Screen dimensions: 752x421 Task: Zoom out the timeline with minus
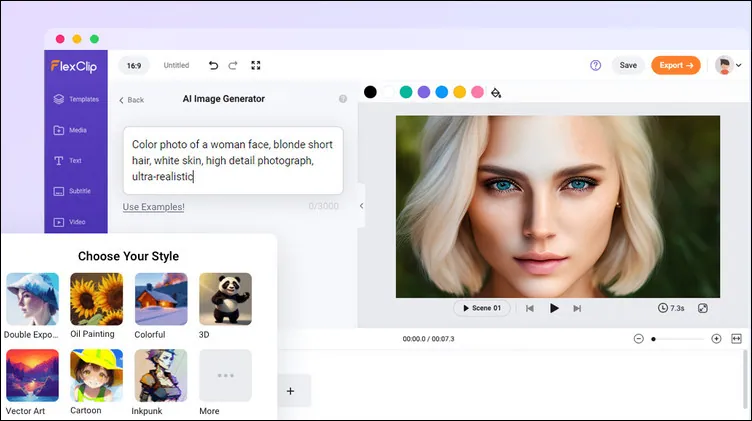(638, 339)
